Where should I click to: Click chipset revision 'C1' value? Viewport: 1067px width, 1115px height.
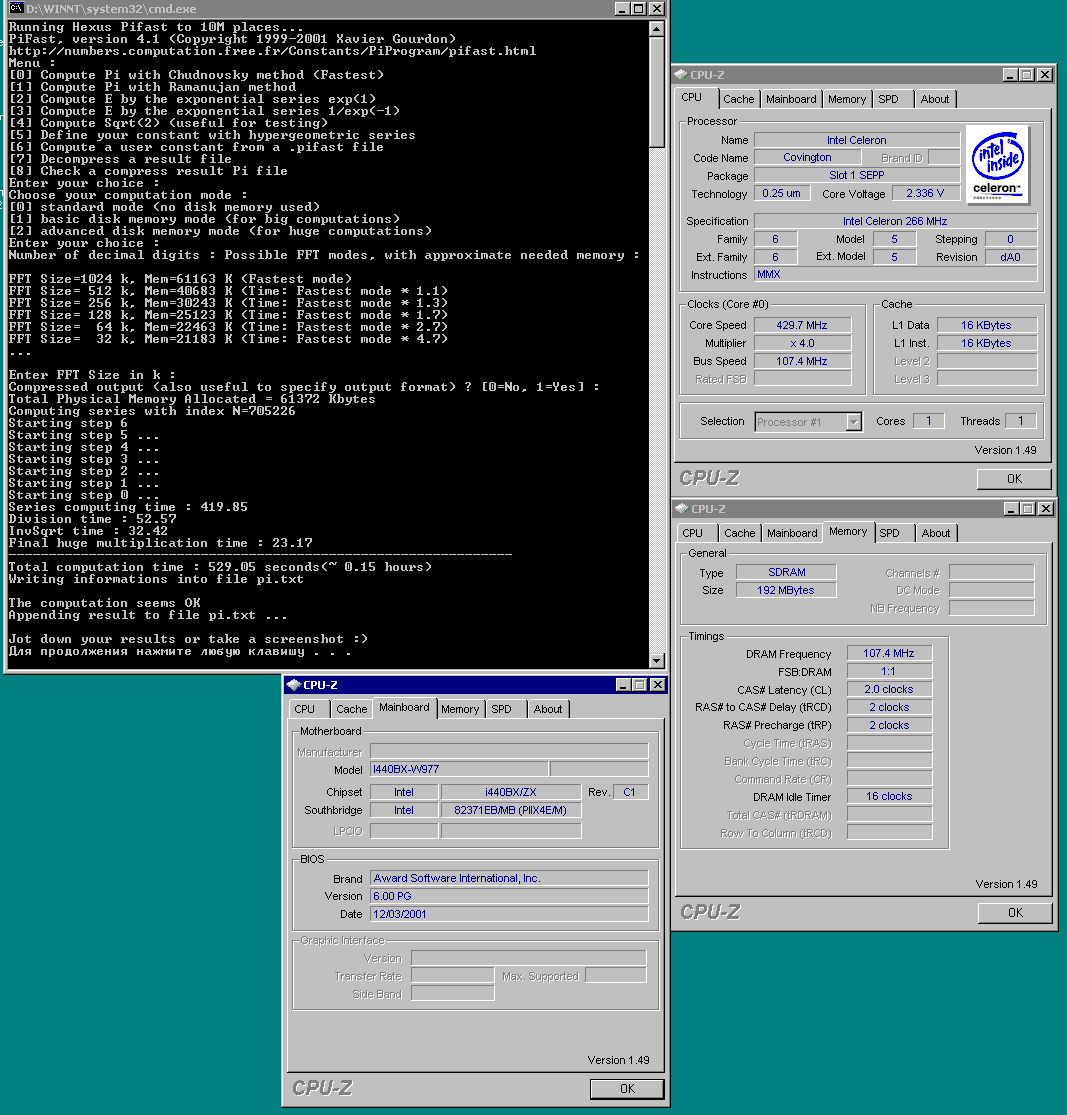pyautogui.click(x=630, y=792)
